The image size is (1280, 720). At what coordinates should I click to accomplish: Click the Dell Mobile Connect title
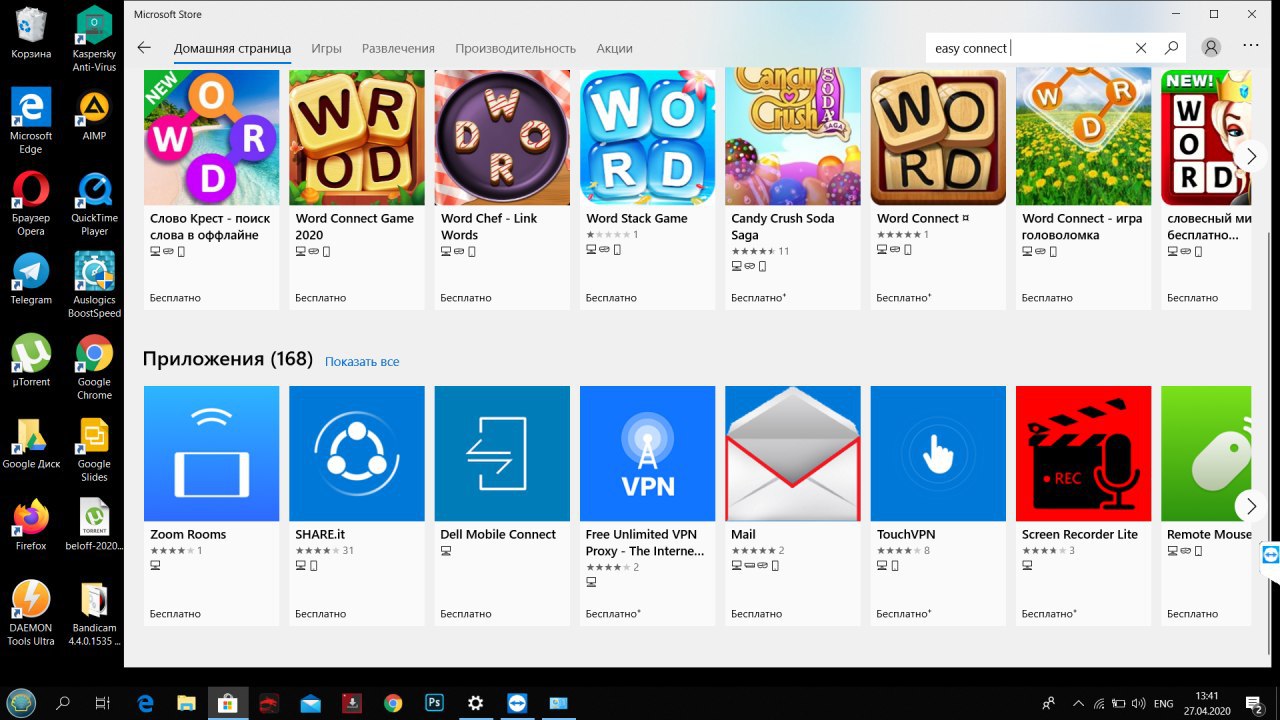498,534
